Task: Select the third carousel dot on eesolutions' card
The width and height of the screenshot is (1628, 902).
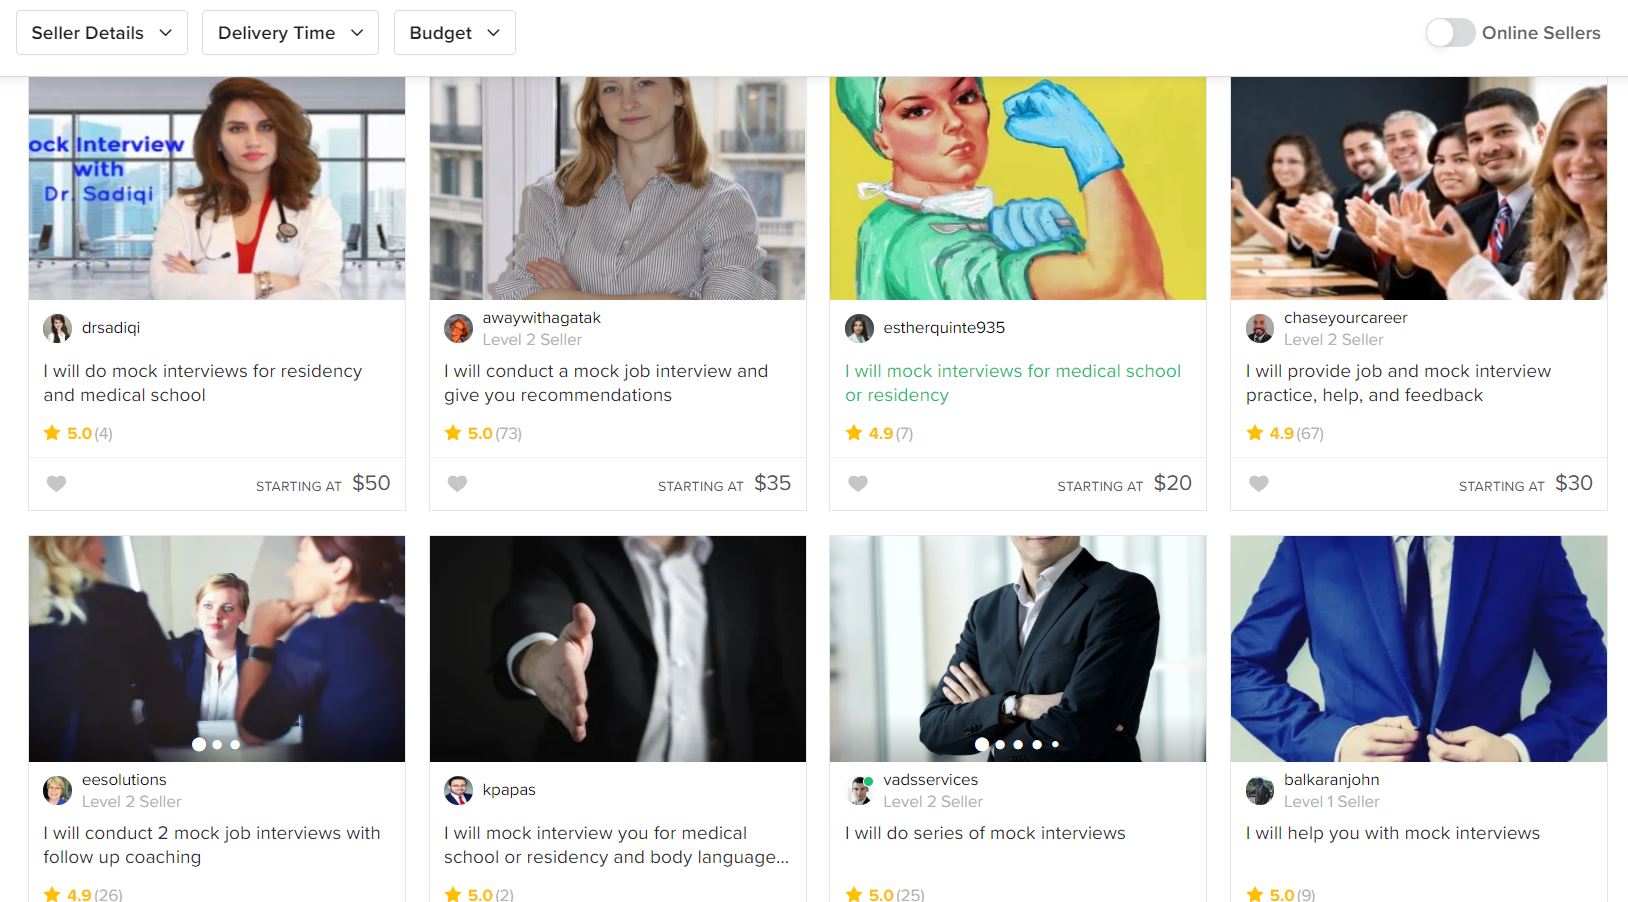Action: coord(234,744)
